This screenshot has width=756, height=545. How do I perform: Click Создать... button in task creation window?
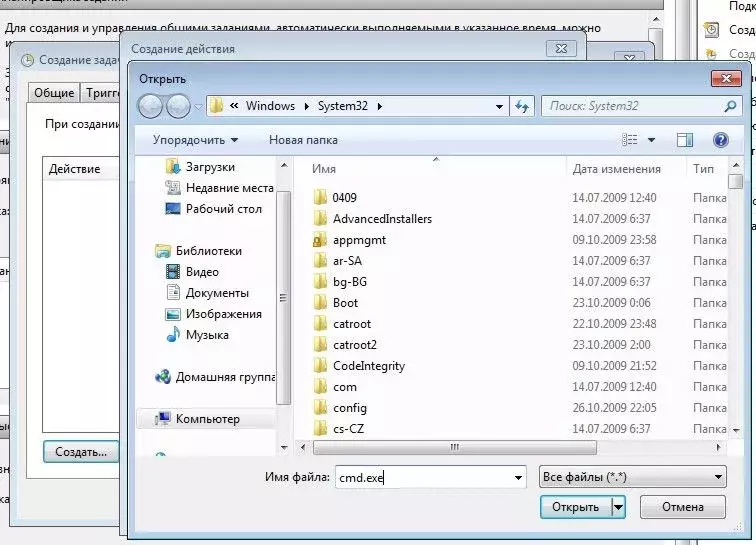[x=81, y=452]
